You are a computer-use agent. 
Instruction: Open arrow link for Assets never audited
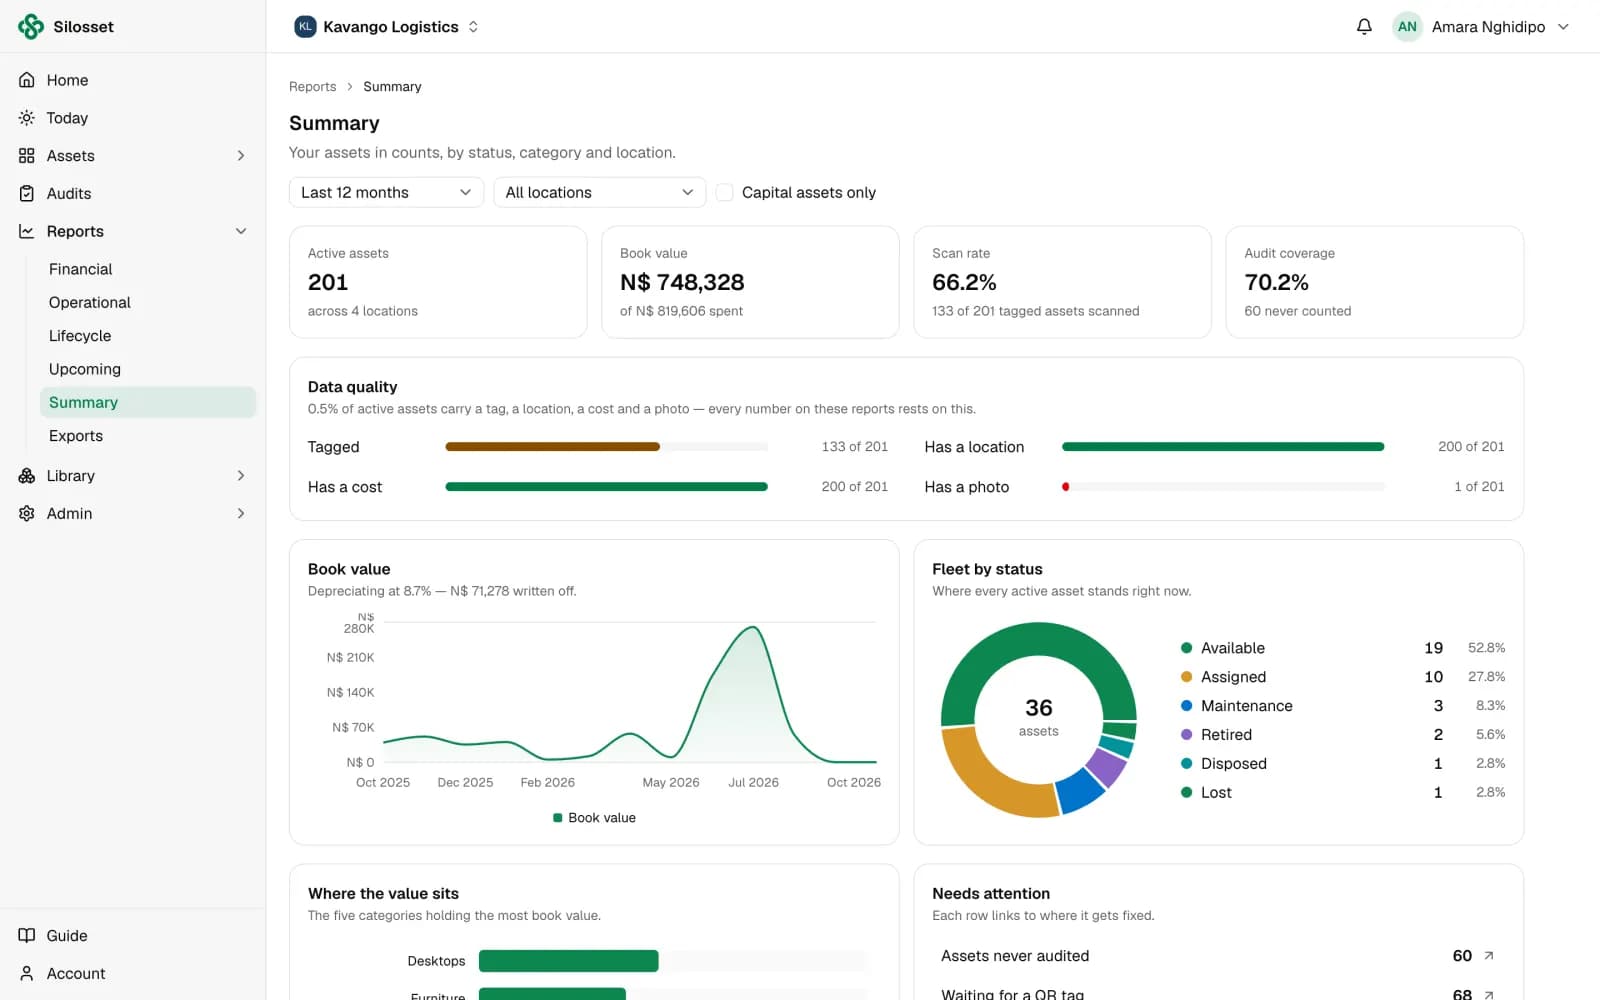coord(1488,956)
